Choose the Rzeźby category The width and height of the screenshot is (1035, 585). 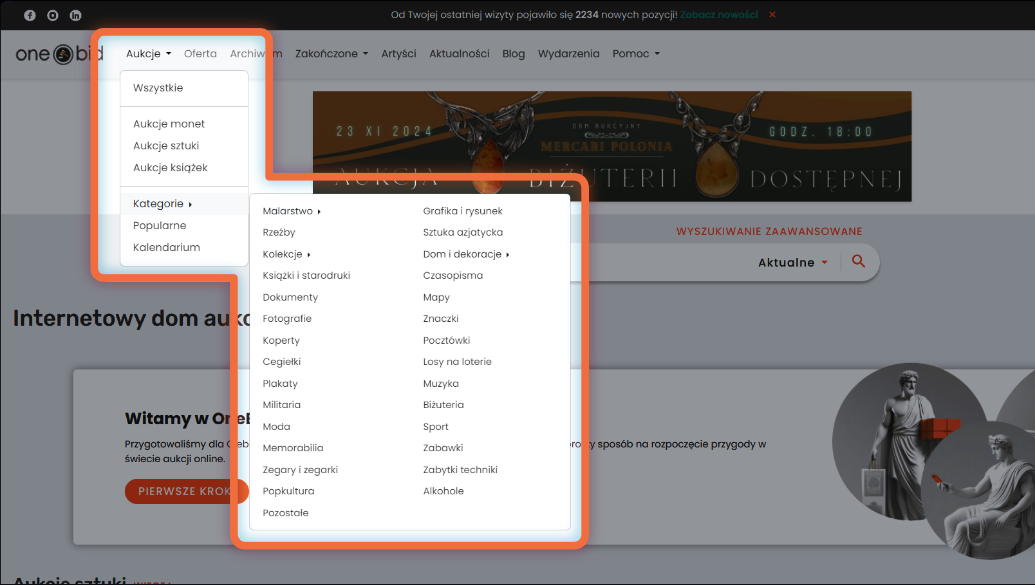pos(279,232)
